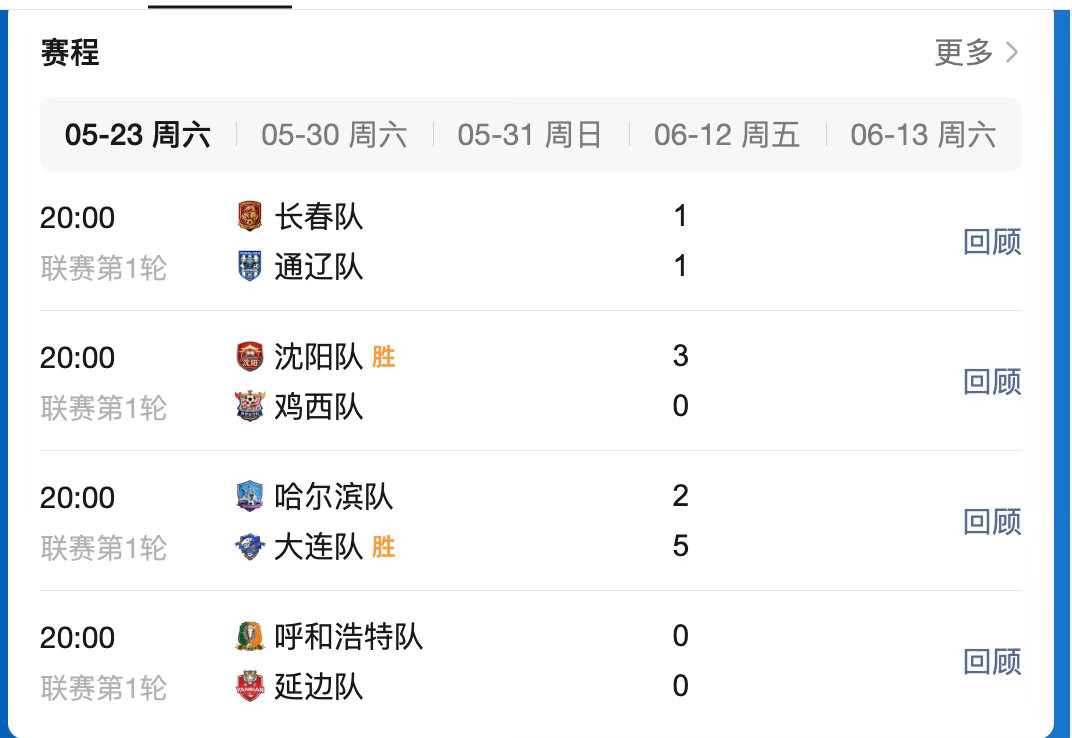
Task: Switch to the 05-30 周六 date tab
Action: click(334, 135)
